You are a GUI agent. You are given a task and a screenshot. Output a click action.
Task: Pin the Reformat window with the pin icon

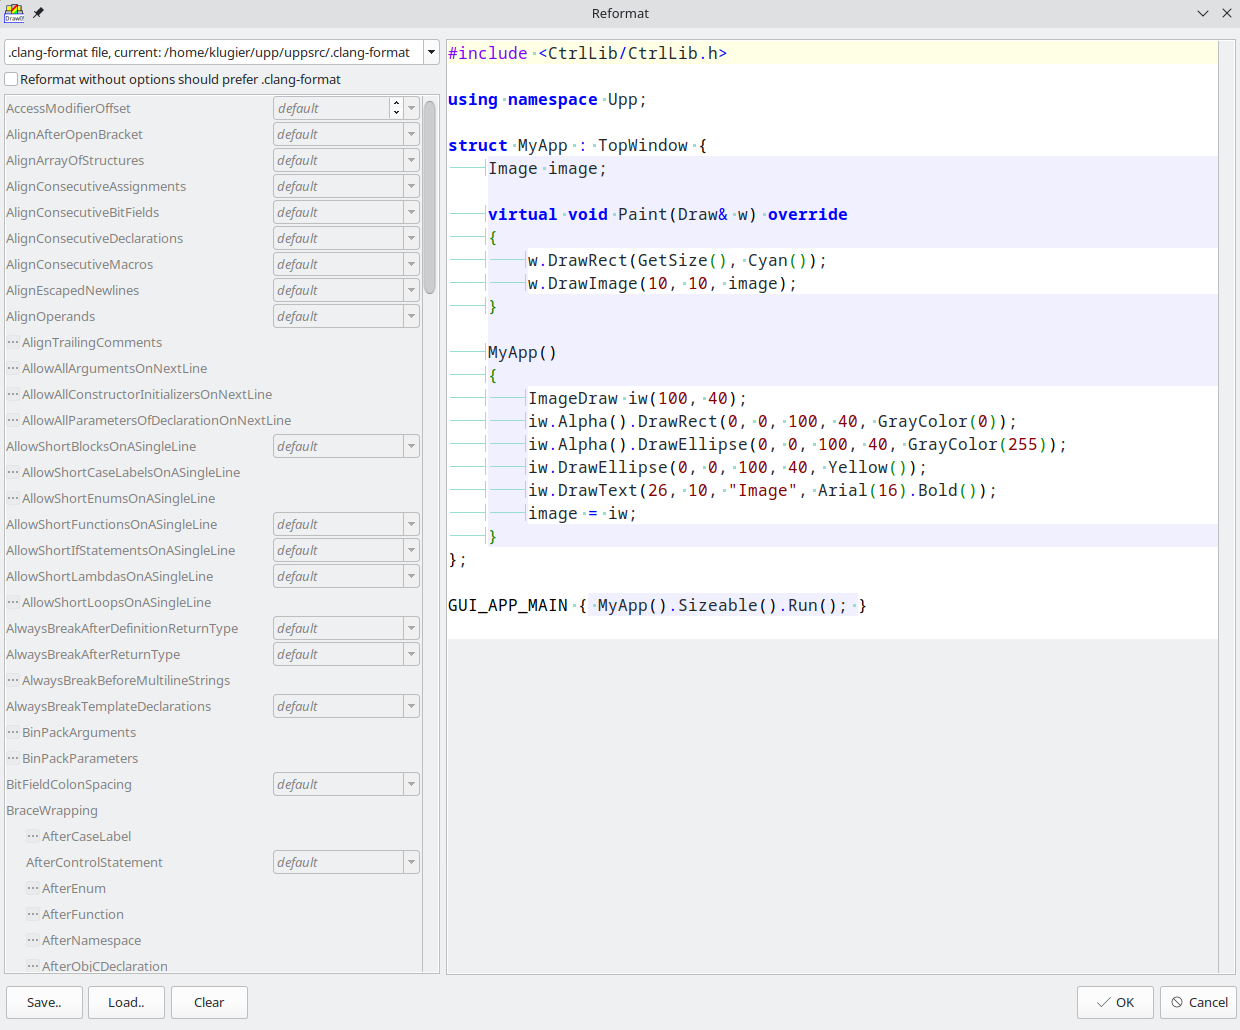(38, 13)
